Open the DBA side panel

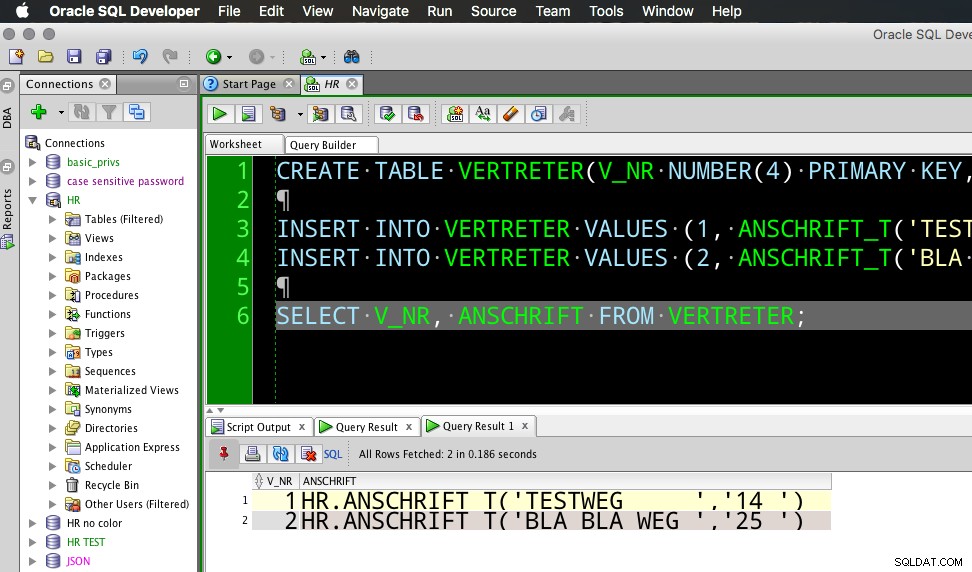coord(7,118)
